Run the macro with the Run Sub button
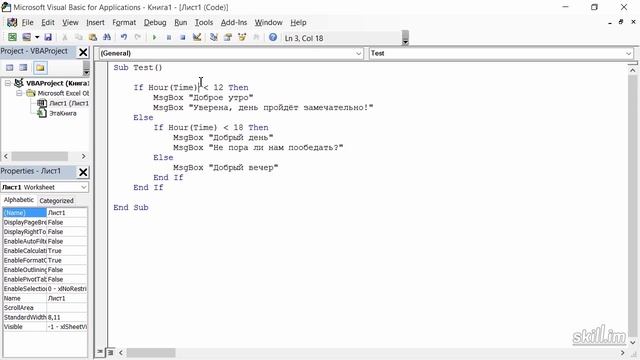The height and width of the screenshot is (360, 640). [154, 38]
